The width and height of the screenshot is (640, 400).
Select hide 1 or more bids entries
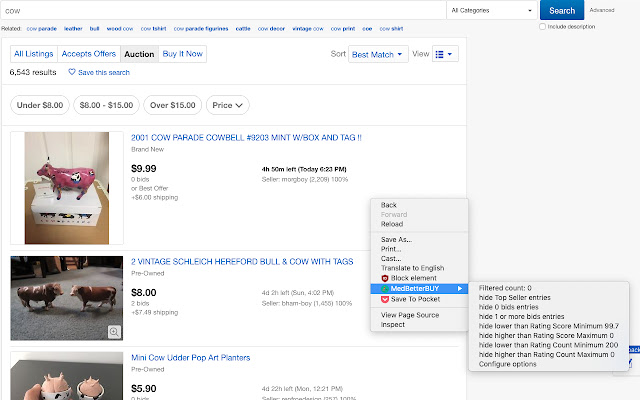pyautogui.click(x=549, y=317)
